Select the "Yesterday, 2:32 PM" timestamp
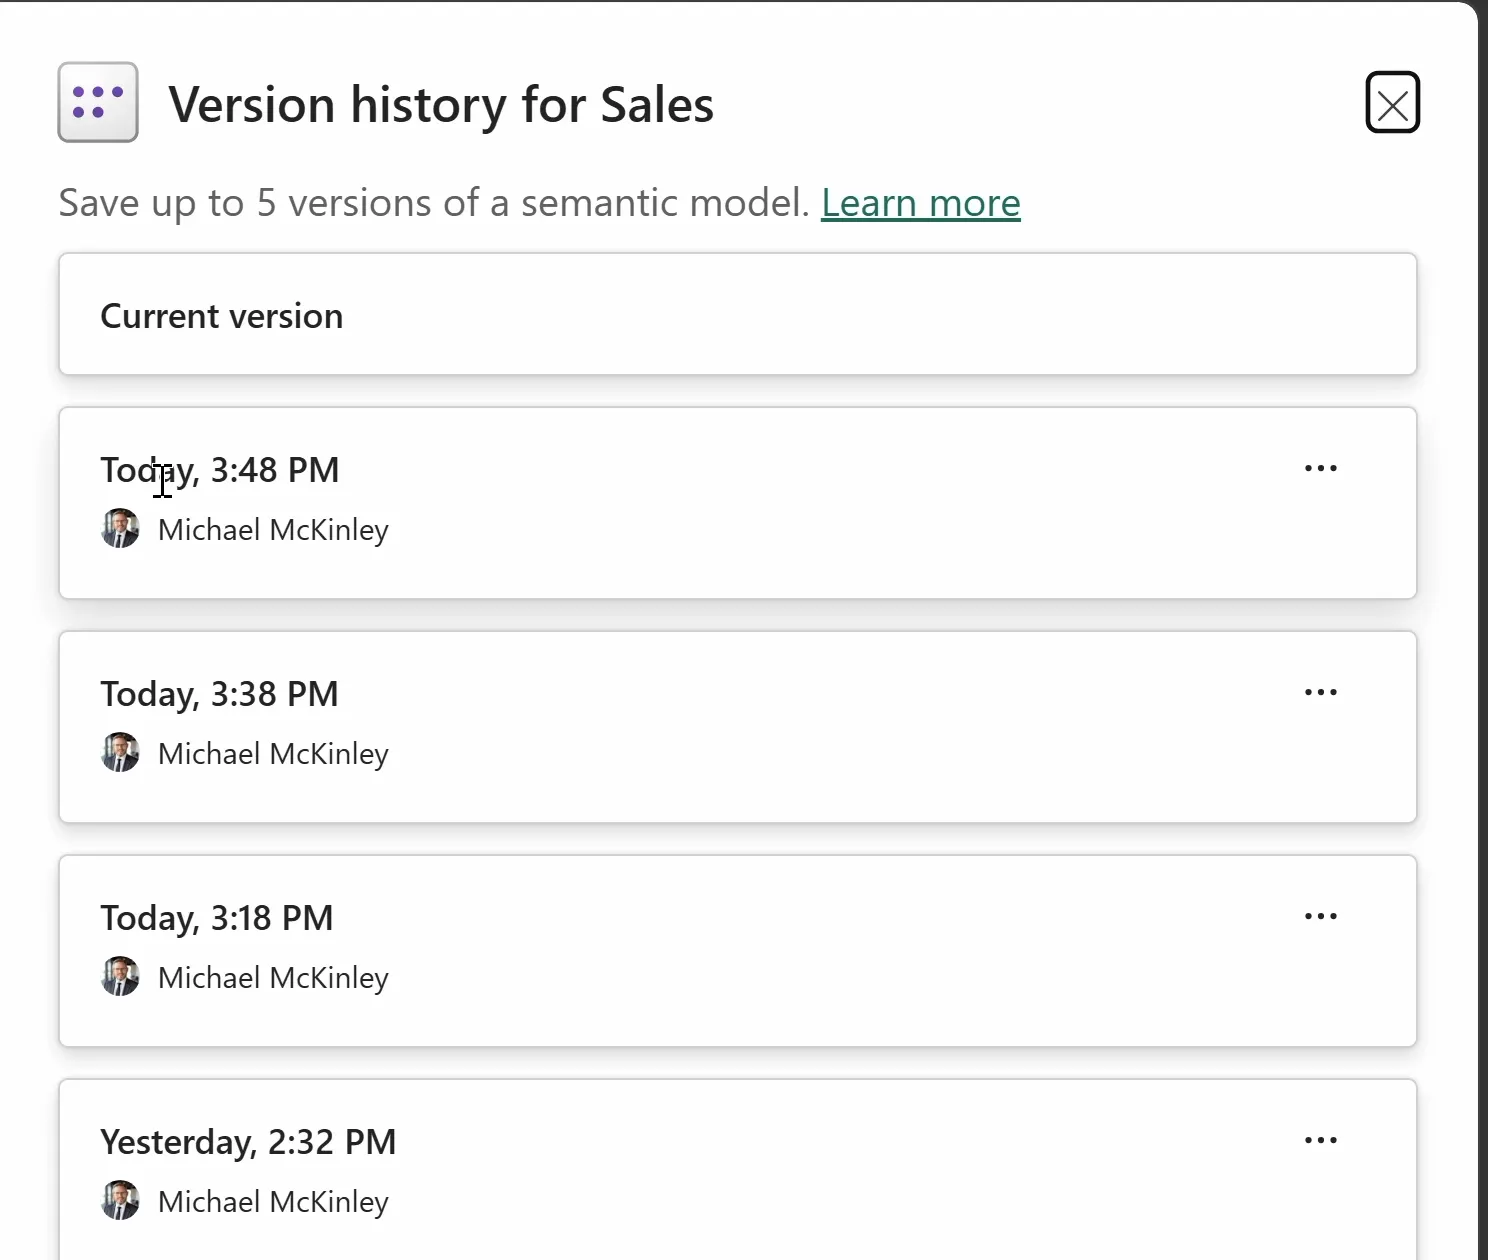Viewport: 1488px width, 1260px height. tap(248, 1142)
